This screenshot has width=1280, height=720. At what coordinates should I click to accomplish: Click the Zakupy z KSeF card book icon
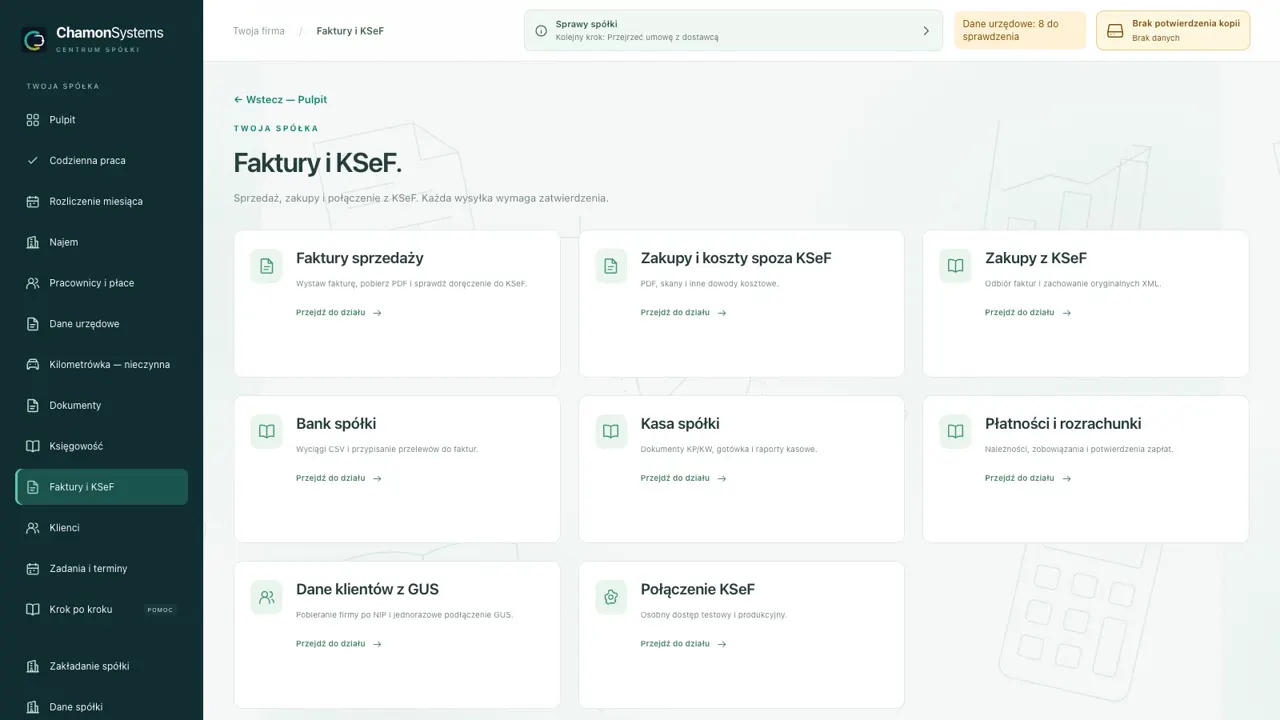955,266
